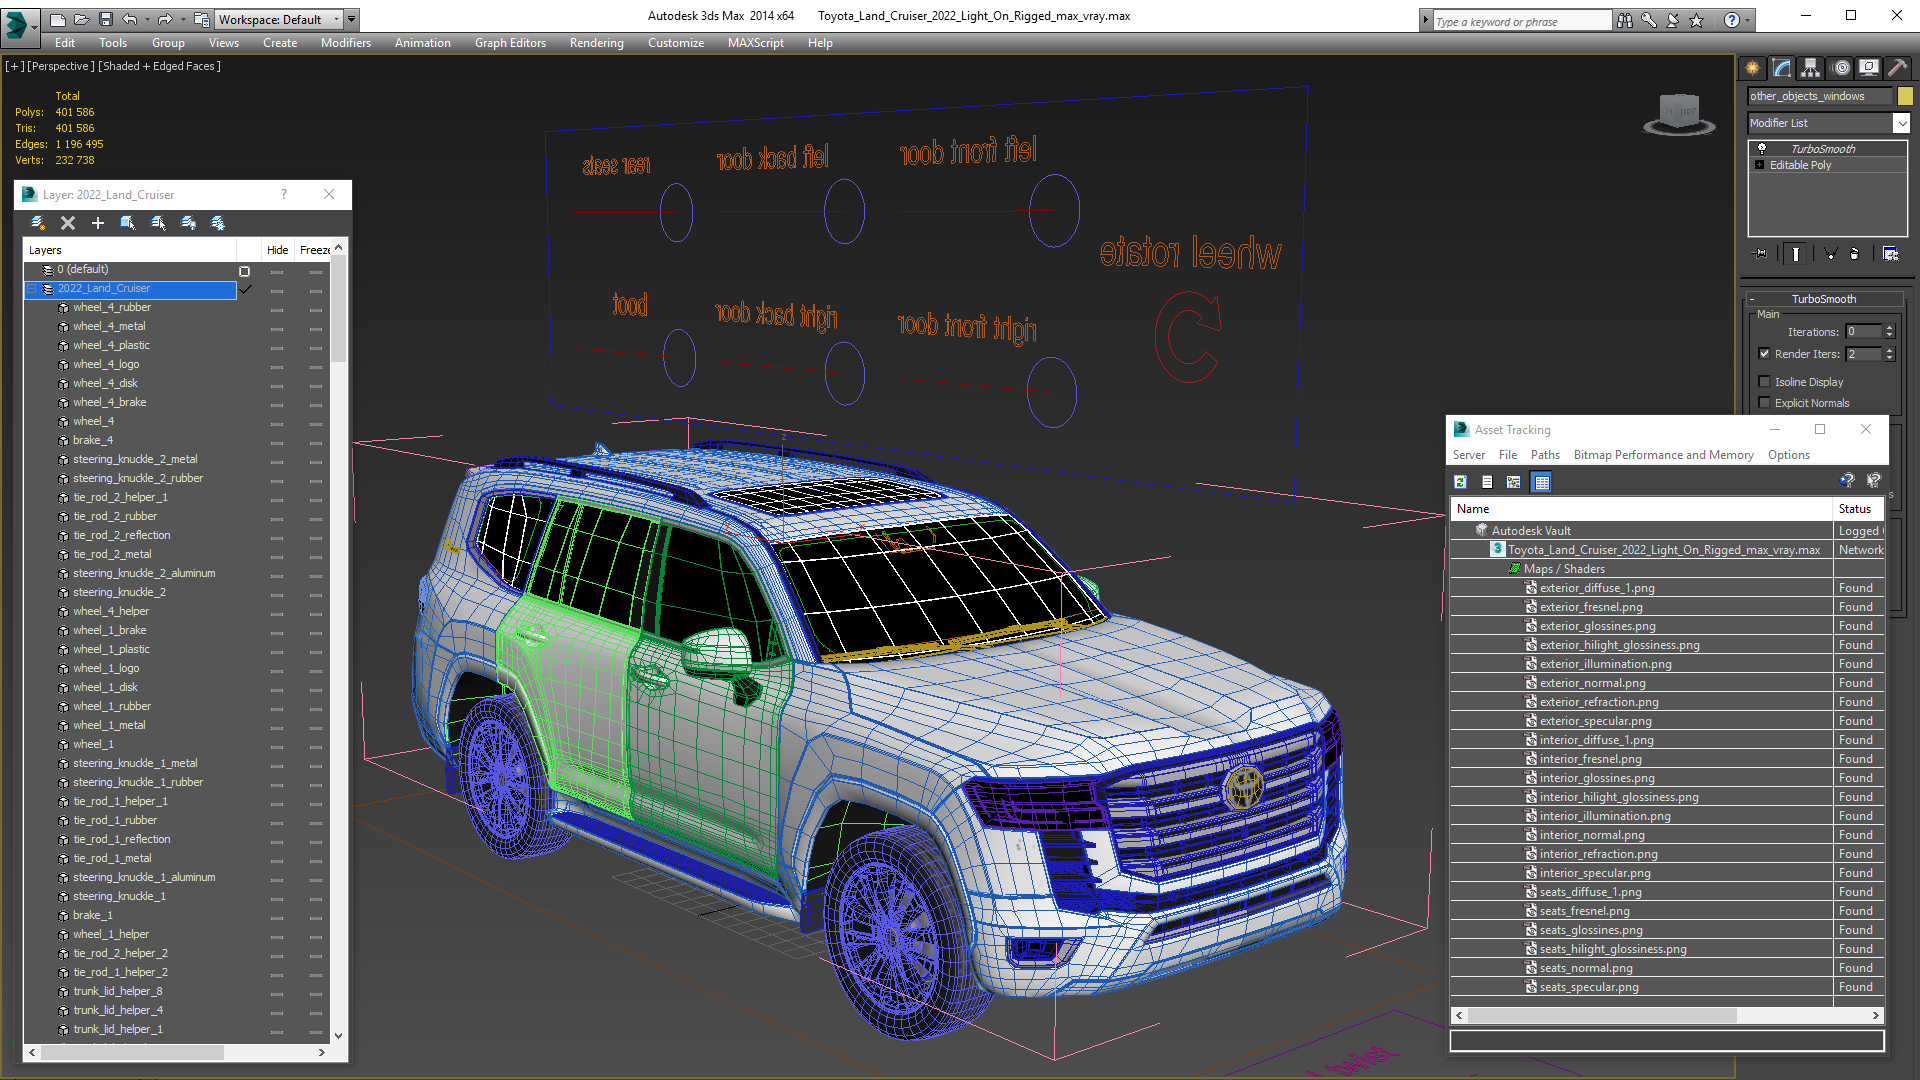Screen dimensions: 1920x1080
Task: Open the Workspace Default dropdown
Action: point(280,19)
